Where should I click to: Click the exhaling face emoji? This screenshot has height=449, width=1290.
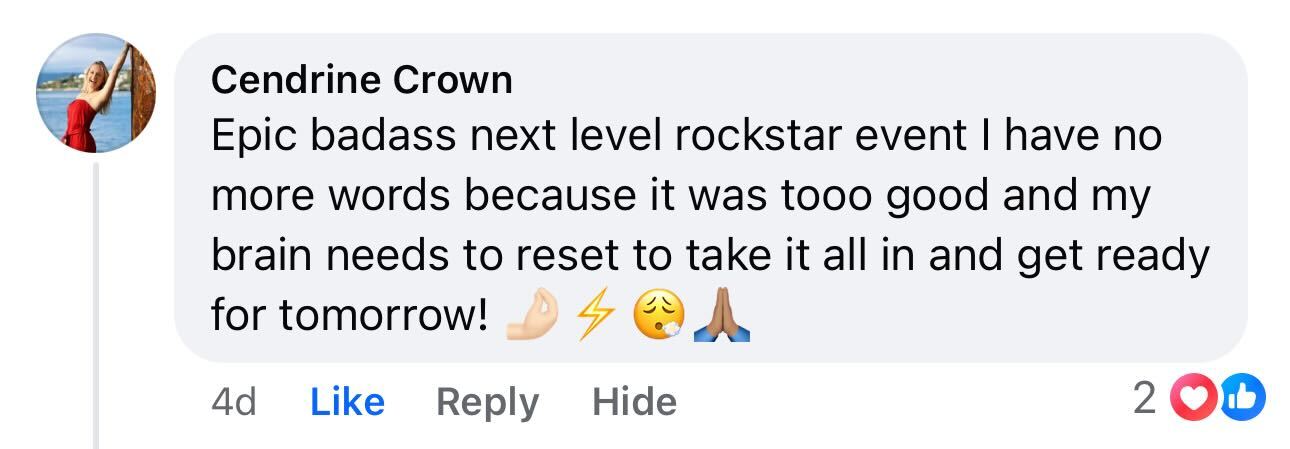coord(657,317)
